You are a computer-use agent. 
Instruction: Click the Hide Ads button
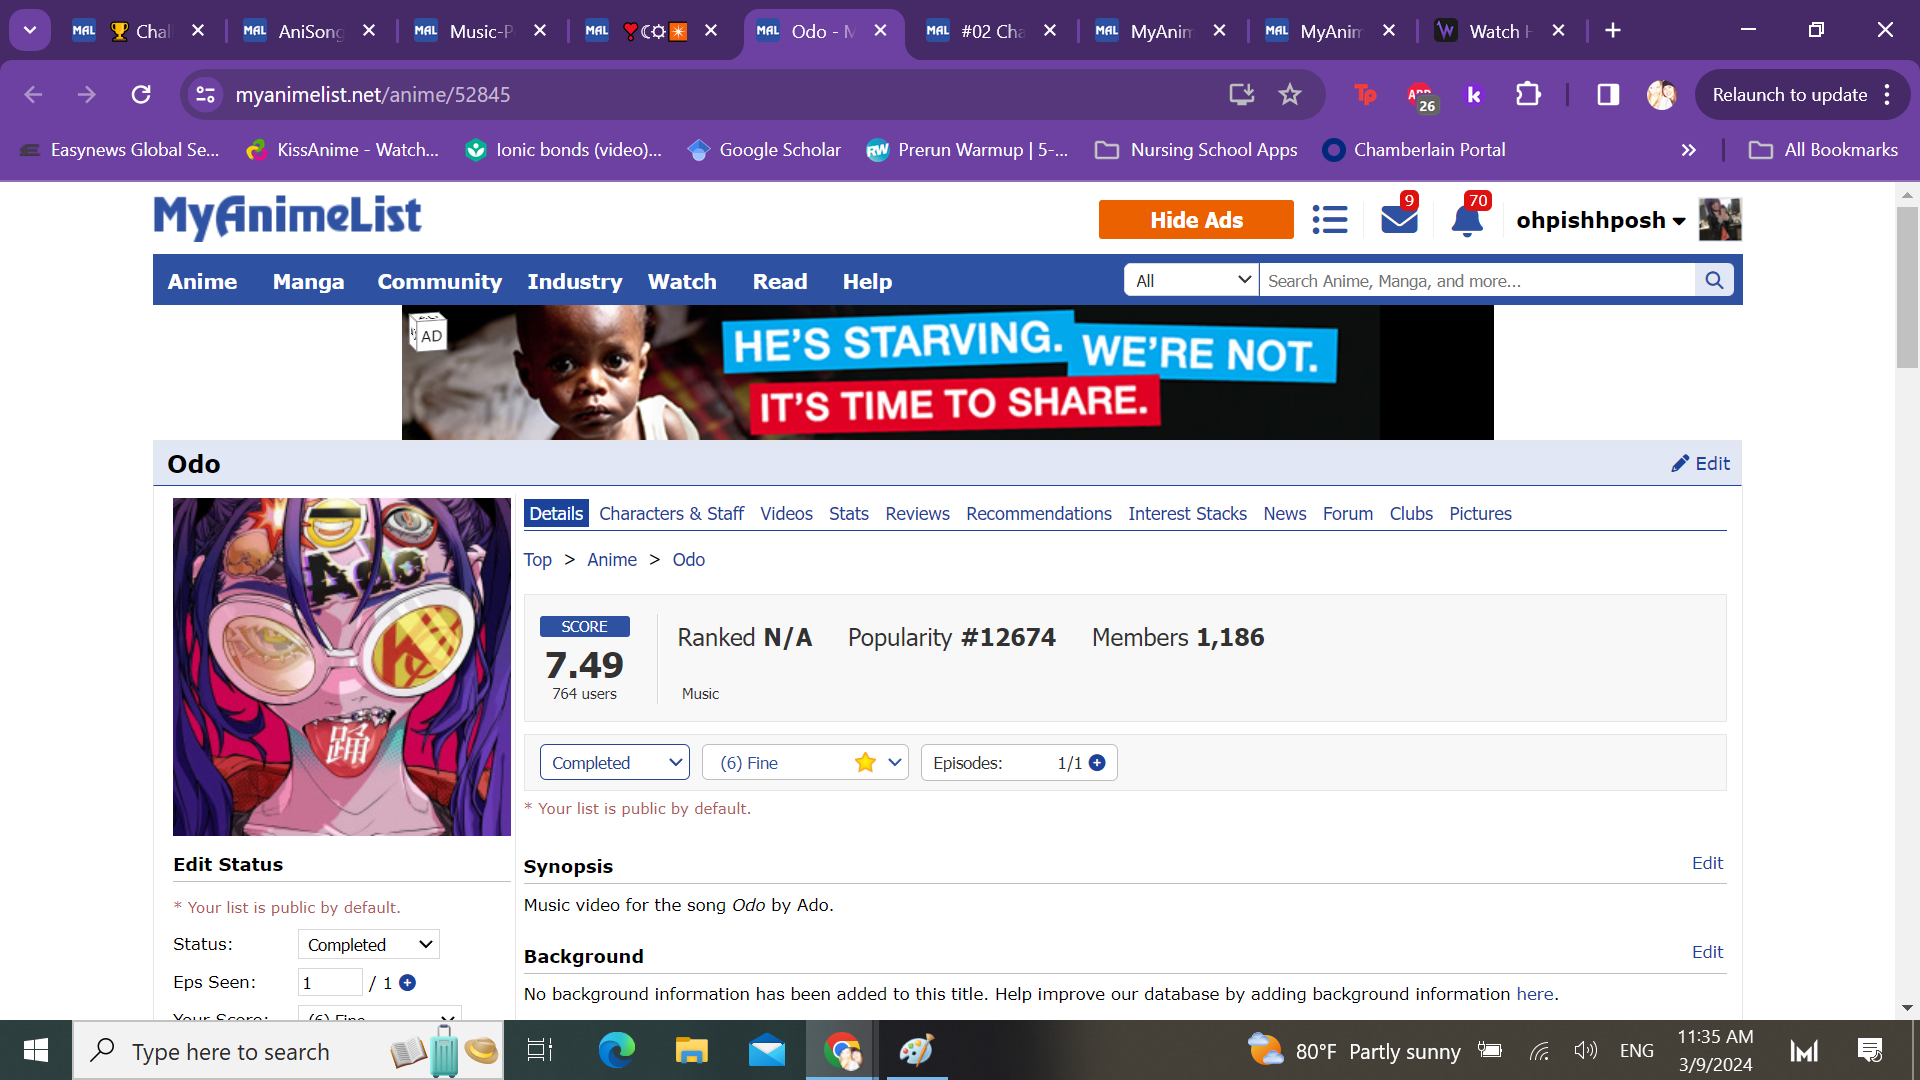click(x=1196, y=220)
